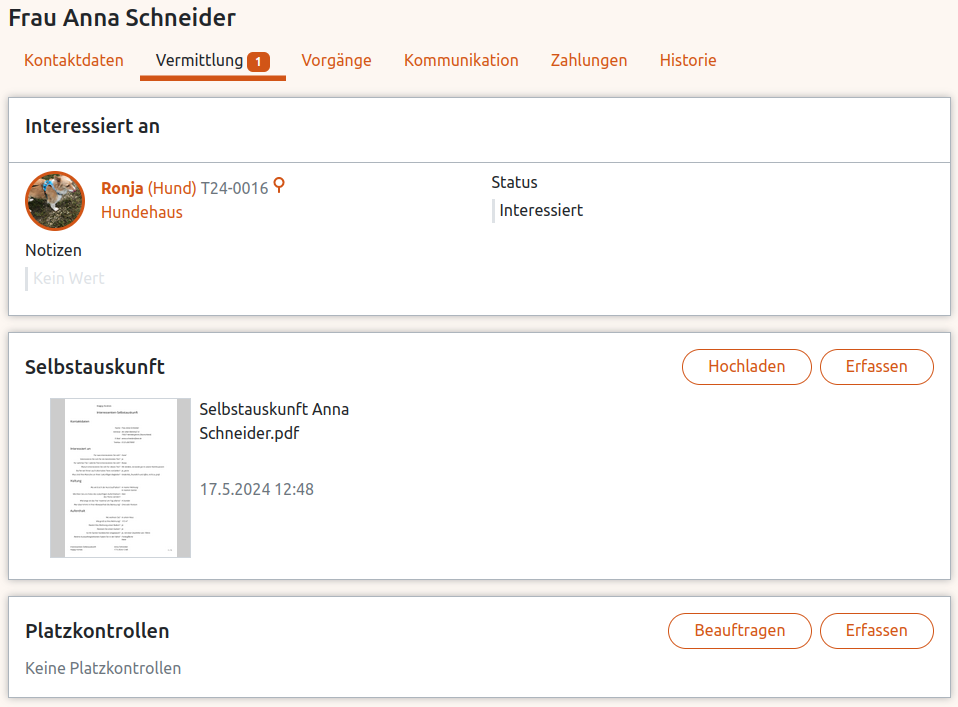Click Ronja's round profile photo
958x707 pixels.
pos(55,201)
